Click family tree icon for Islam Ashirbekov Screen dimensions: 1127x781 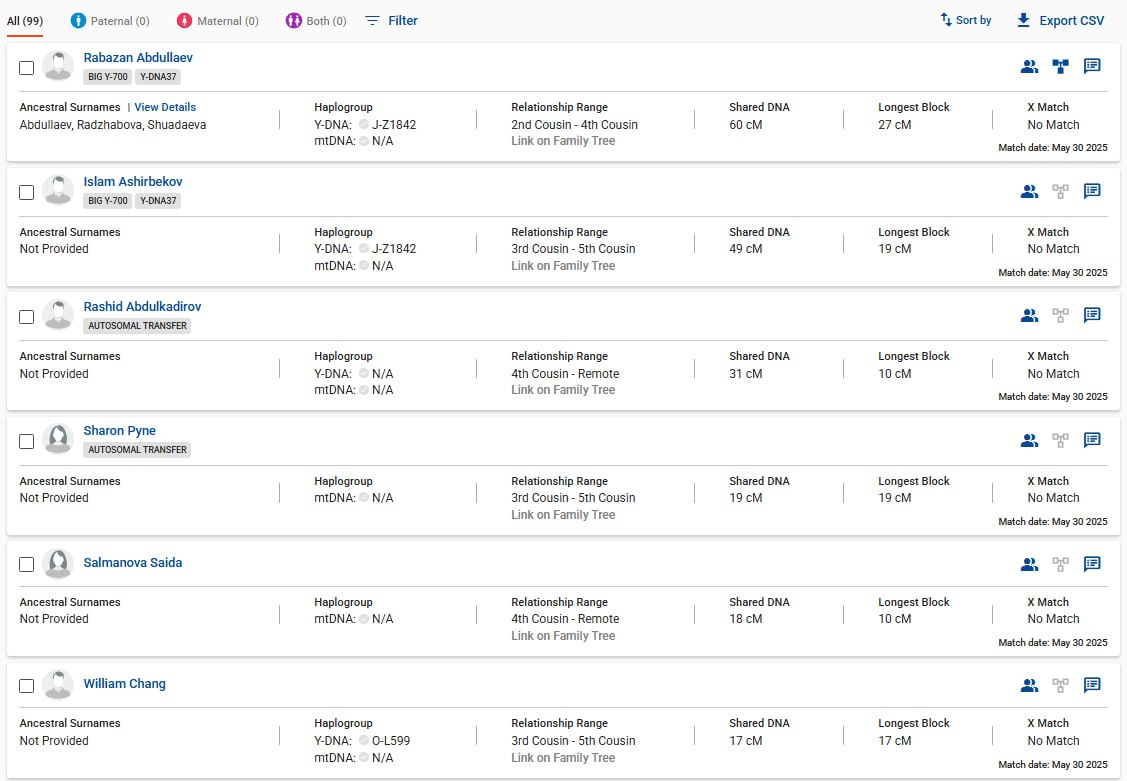pos(1060,191)
